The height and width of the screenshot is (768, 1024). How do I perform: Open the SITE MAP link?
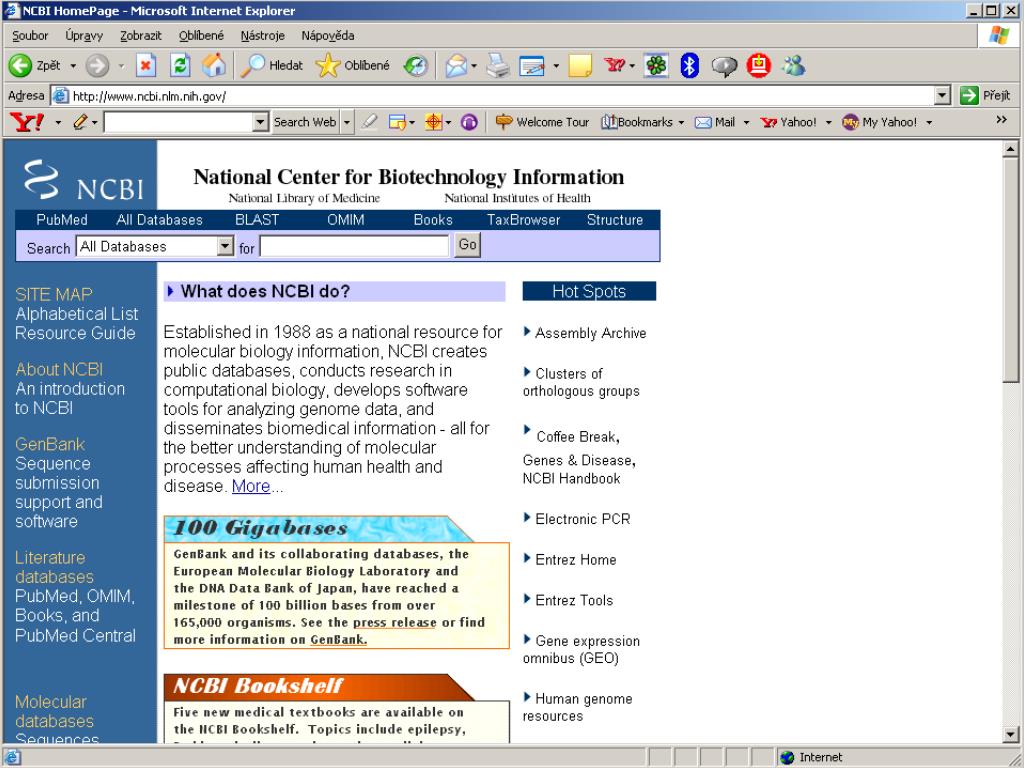pyautogui.click(x=54, y=295)
